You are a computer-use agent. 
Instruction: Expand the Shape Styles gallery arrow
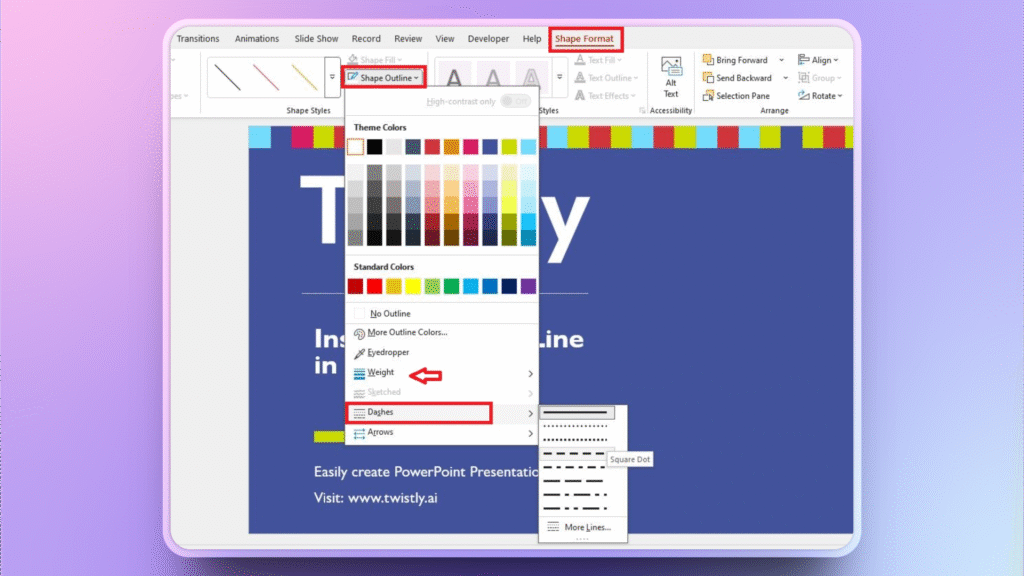332,77
